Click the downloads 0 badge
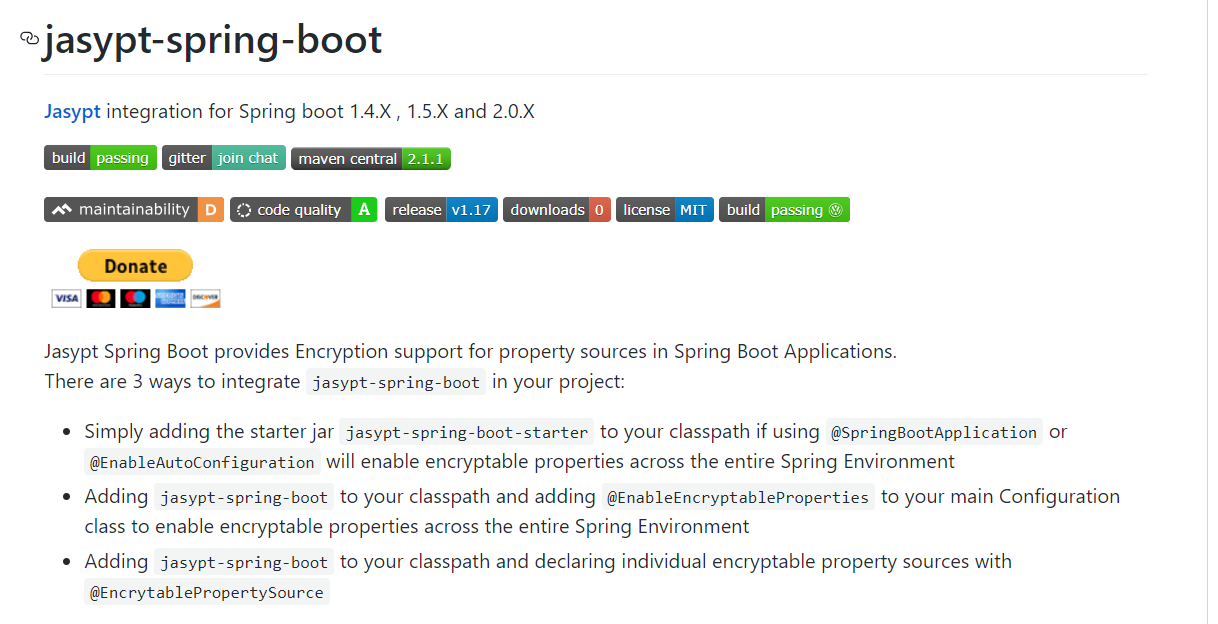 (x=557, y=210)
